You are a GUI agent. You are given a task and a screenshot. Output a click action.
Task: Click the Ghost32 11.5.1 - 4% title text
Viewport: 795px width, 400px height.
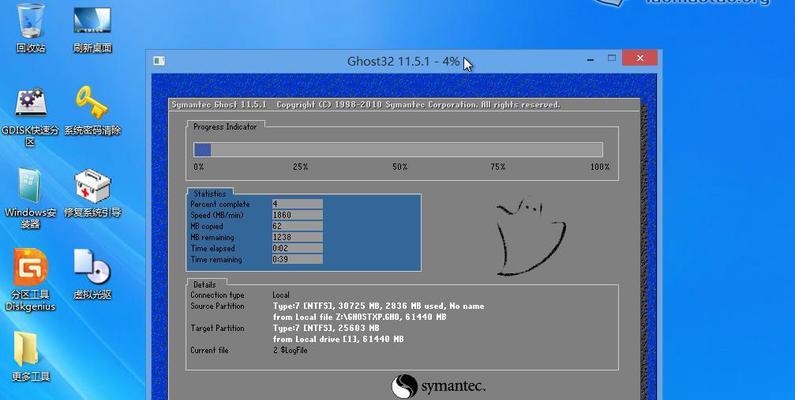coord(403,61)
